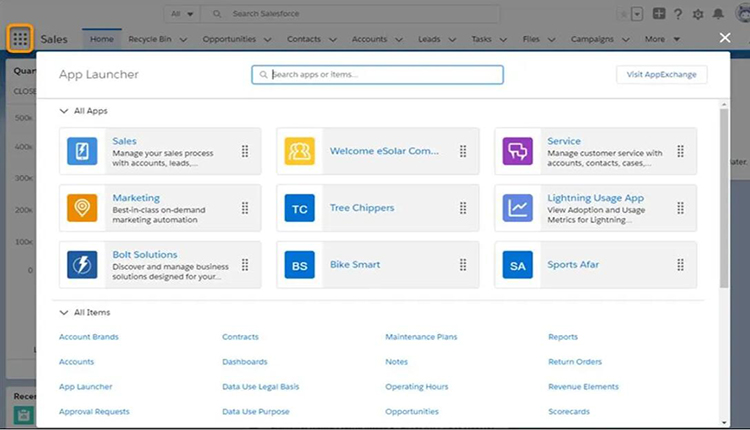Close the App Launcher with X
Viewport: 750px width, 430px height.
coord(725,38)
